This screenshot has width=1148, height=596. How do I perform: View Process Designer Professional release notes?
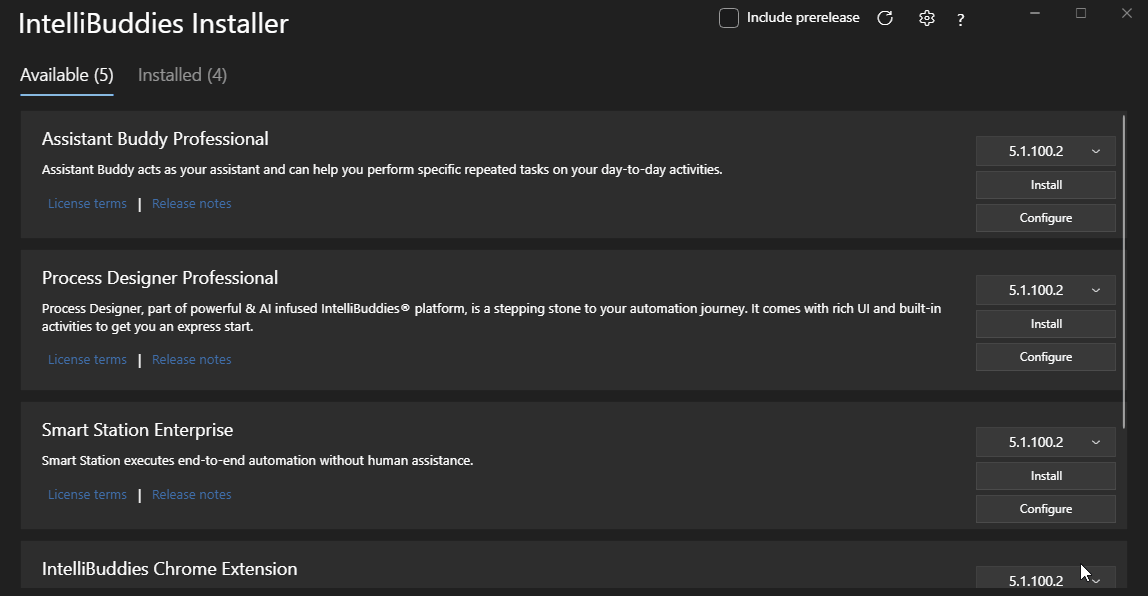point(191,360)
